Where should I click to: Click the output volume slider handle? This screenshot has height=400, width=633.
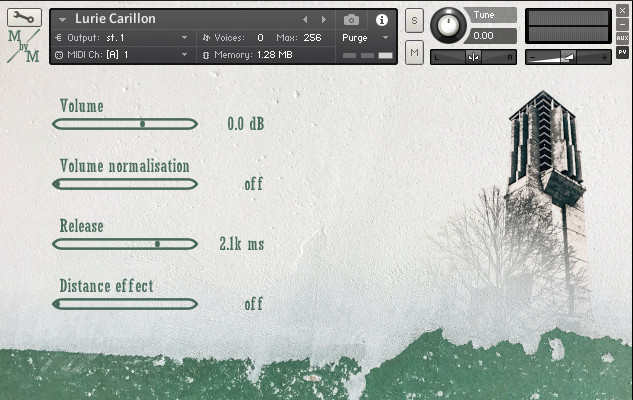[568, 57]
